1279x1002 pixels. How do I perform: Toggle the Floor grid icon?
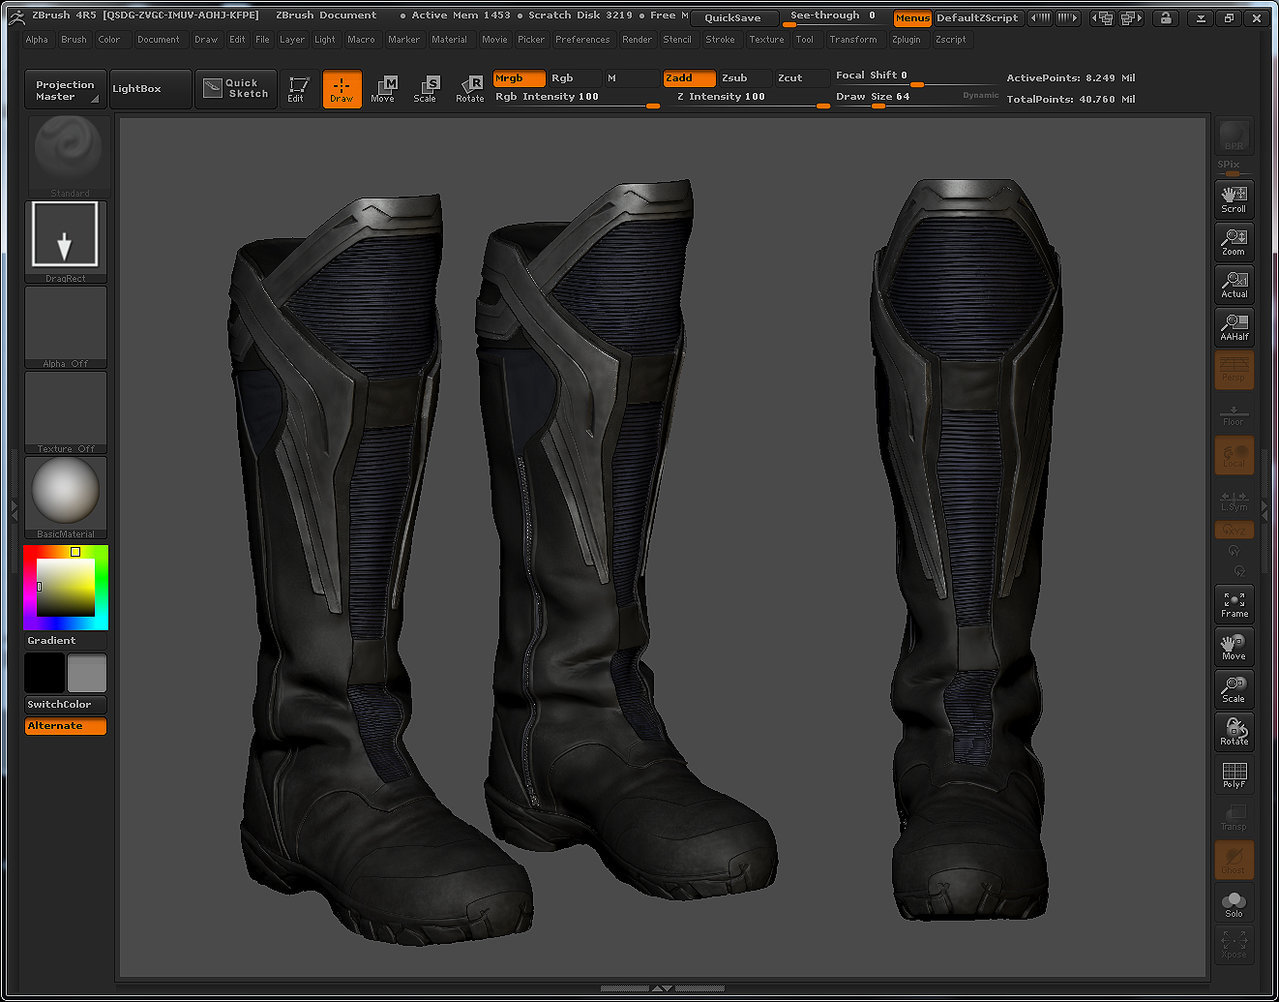click(x=1234, y=414)
